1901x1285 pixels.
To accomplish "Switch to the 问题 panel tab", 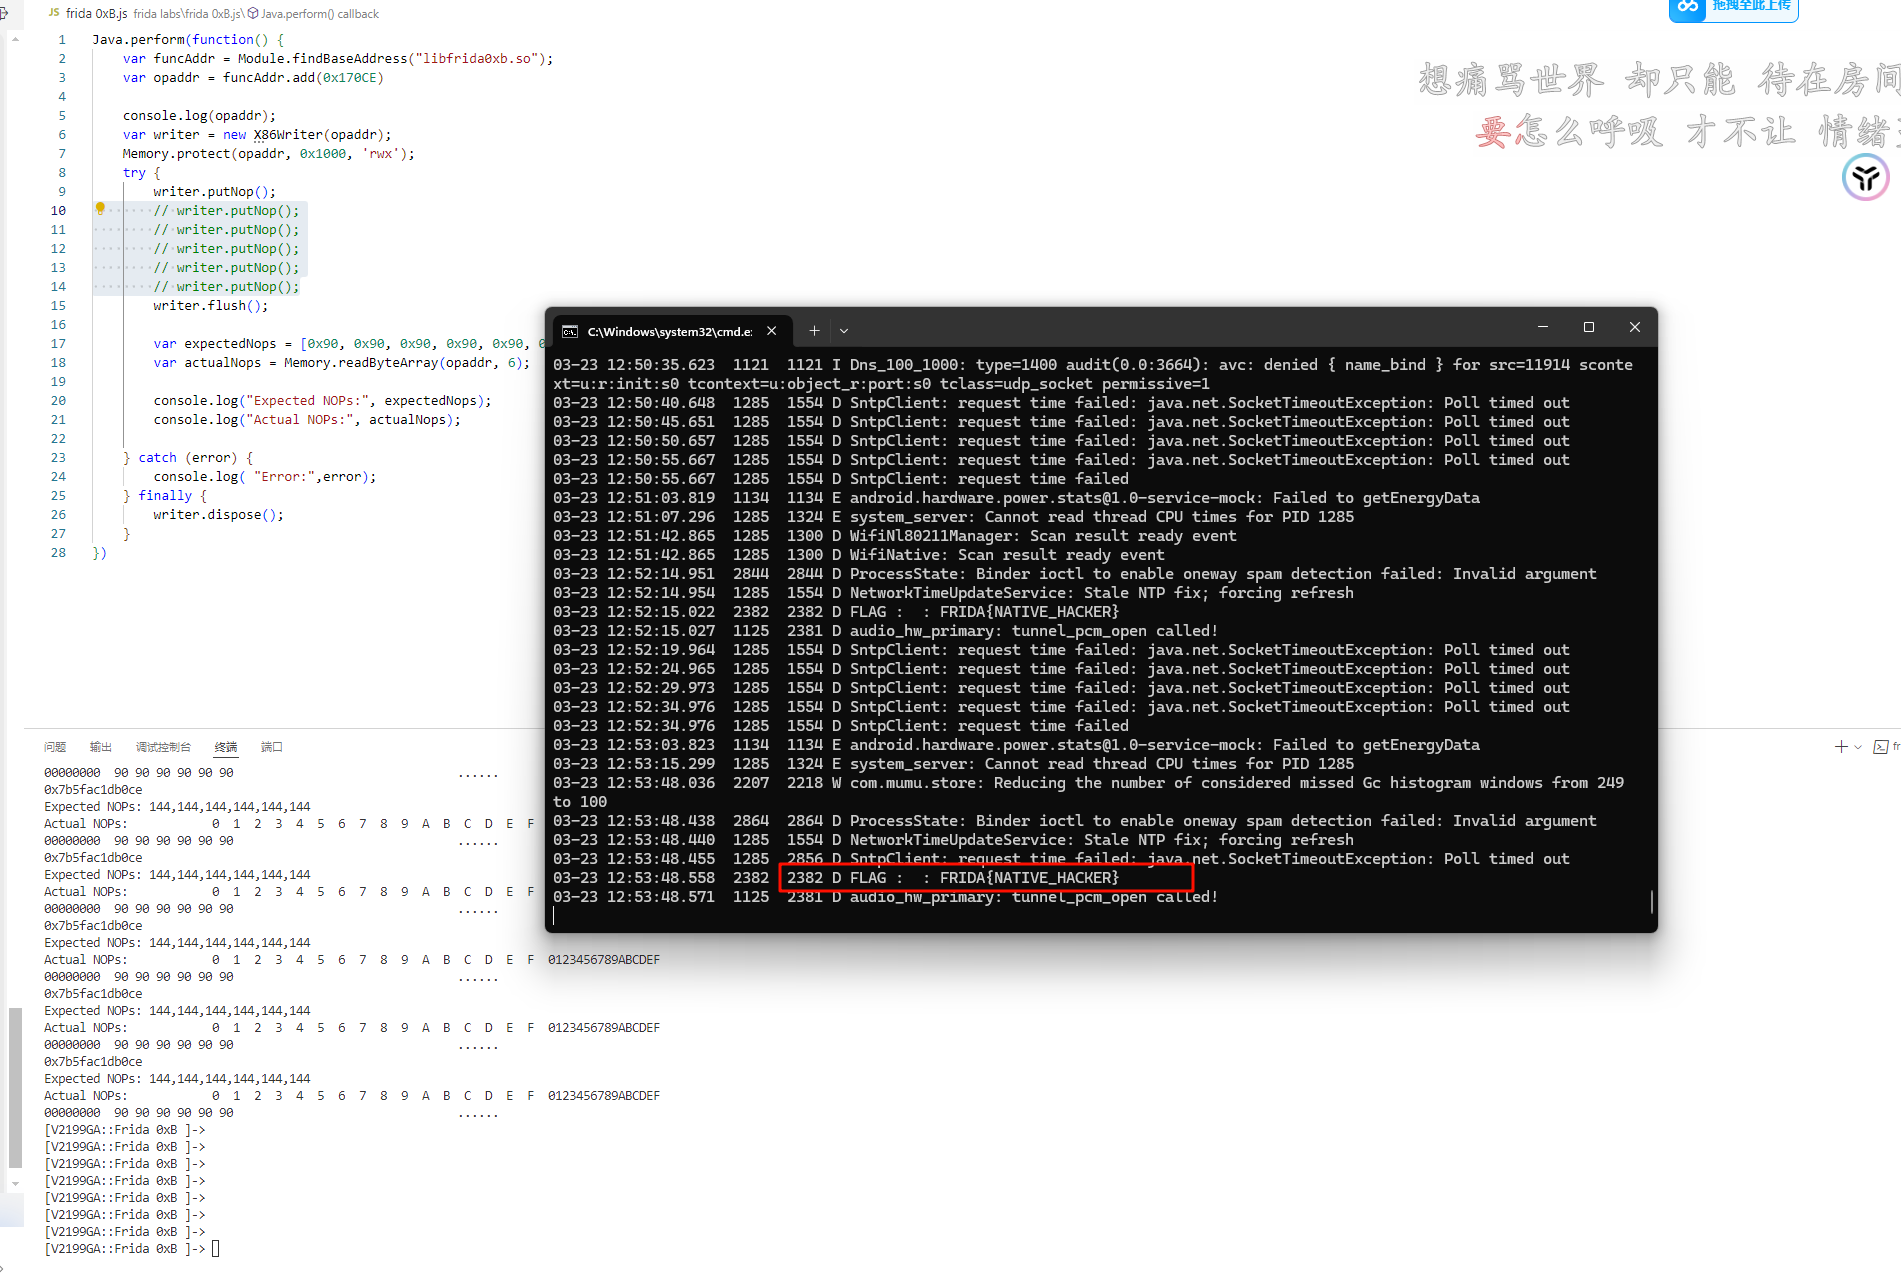I will (55, 747).
